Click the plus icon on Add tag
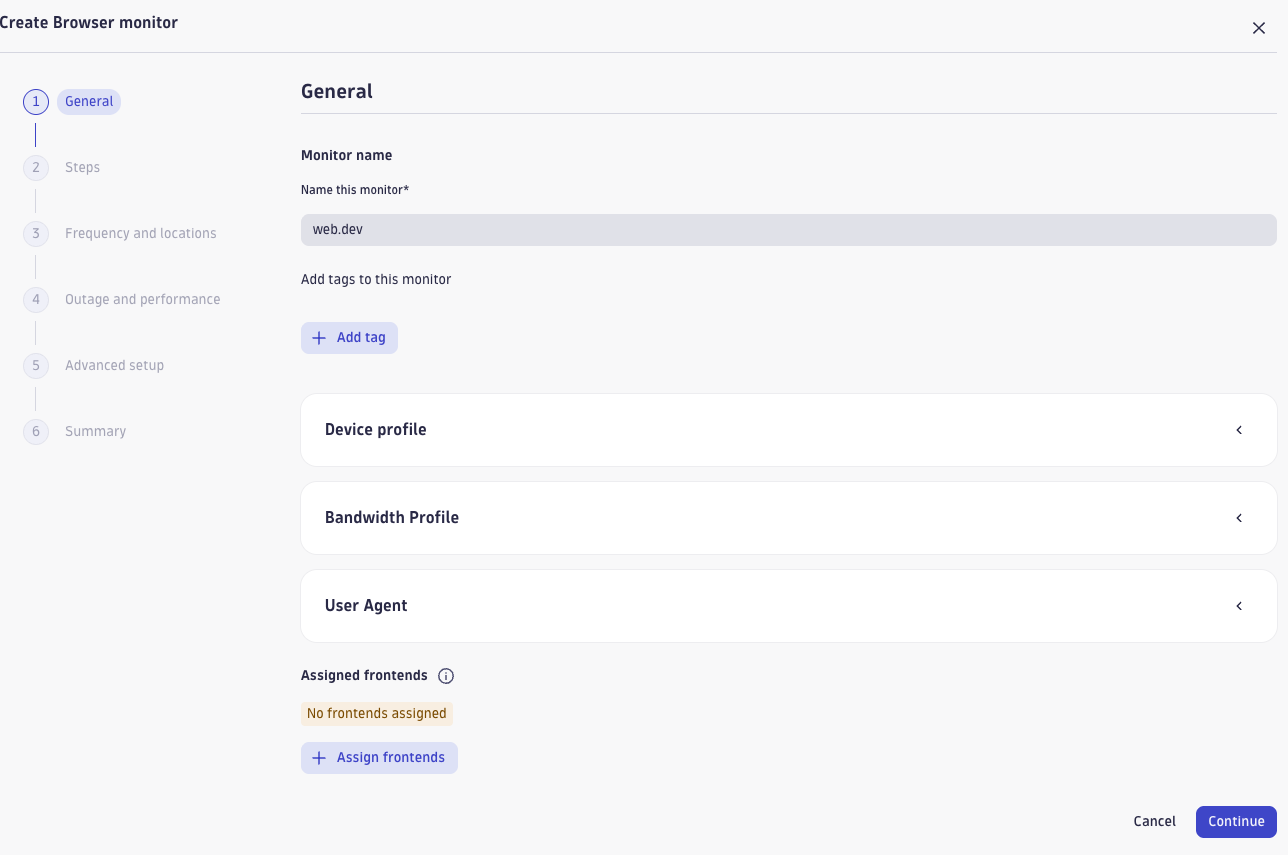The width and height of the screenshot is (1288, 855). click(319, 337)
